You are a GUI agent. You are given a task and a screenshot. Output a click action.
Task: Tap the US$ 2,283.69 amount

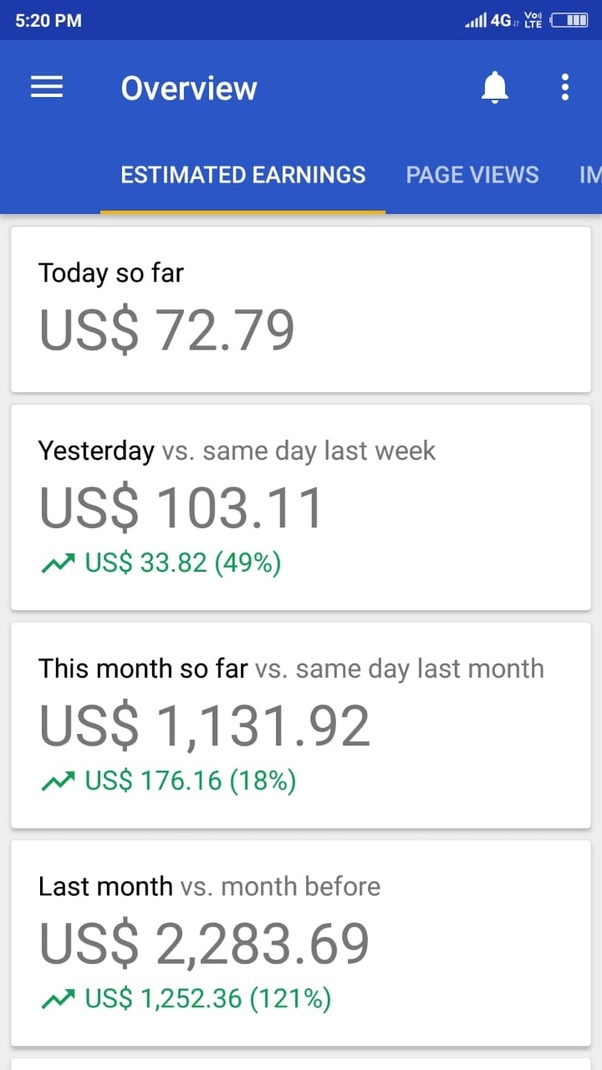coord(204,944)
